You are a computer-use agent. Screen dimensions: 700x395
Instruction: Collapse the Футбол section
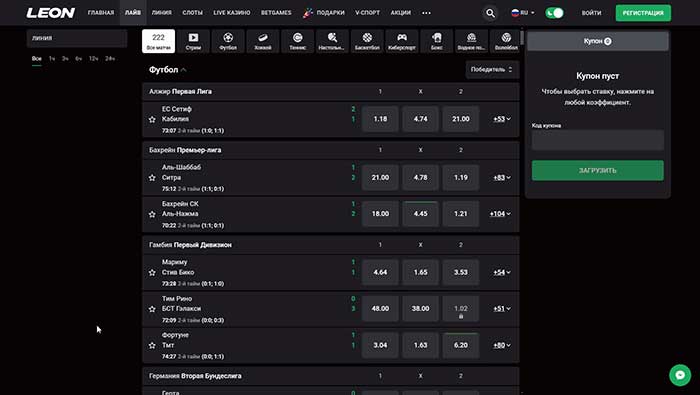click(168, 70)
